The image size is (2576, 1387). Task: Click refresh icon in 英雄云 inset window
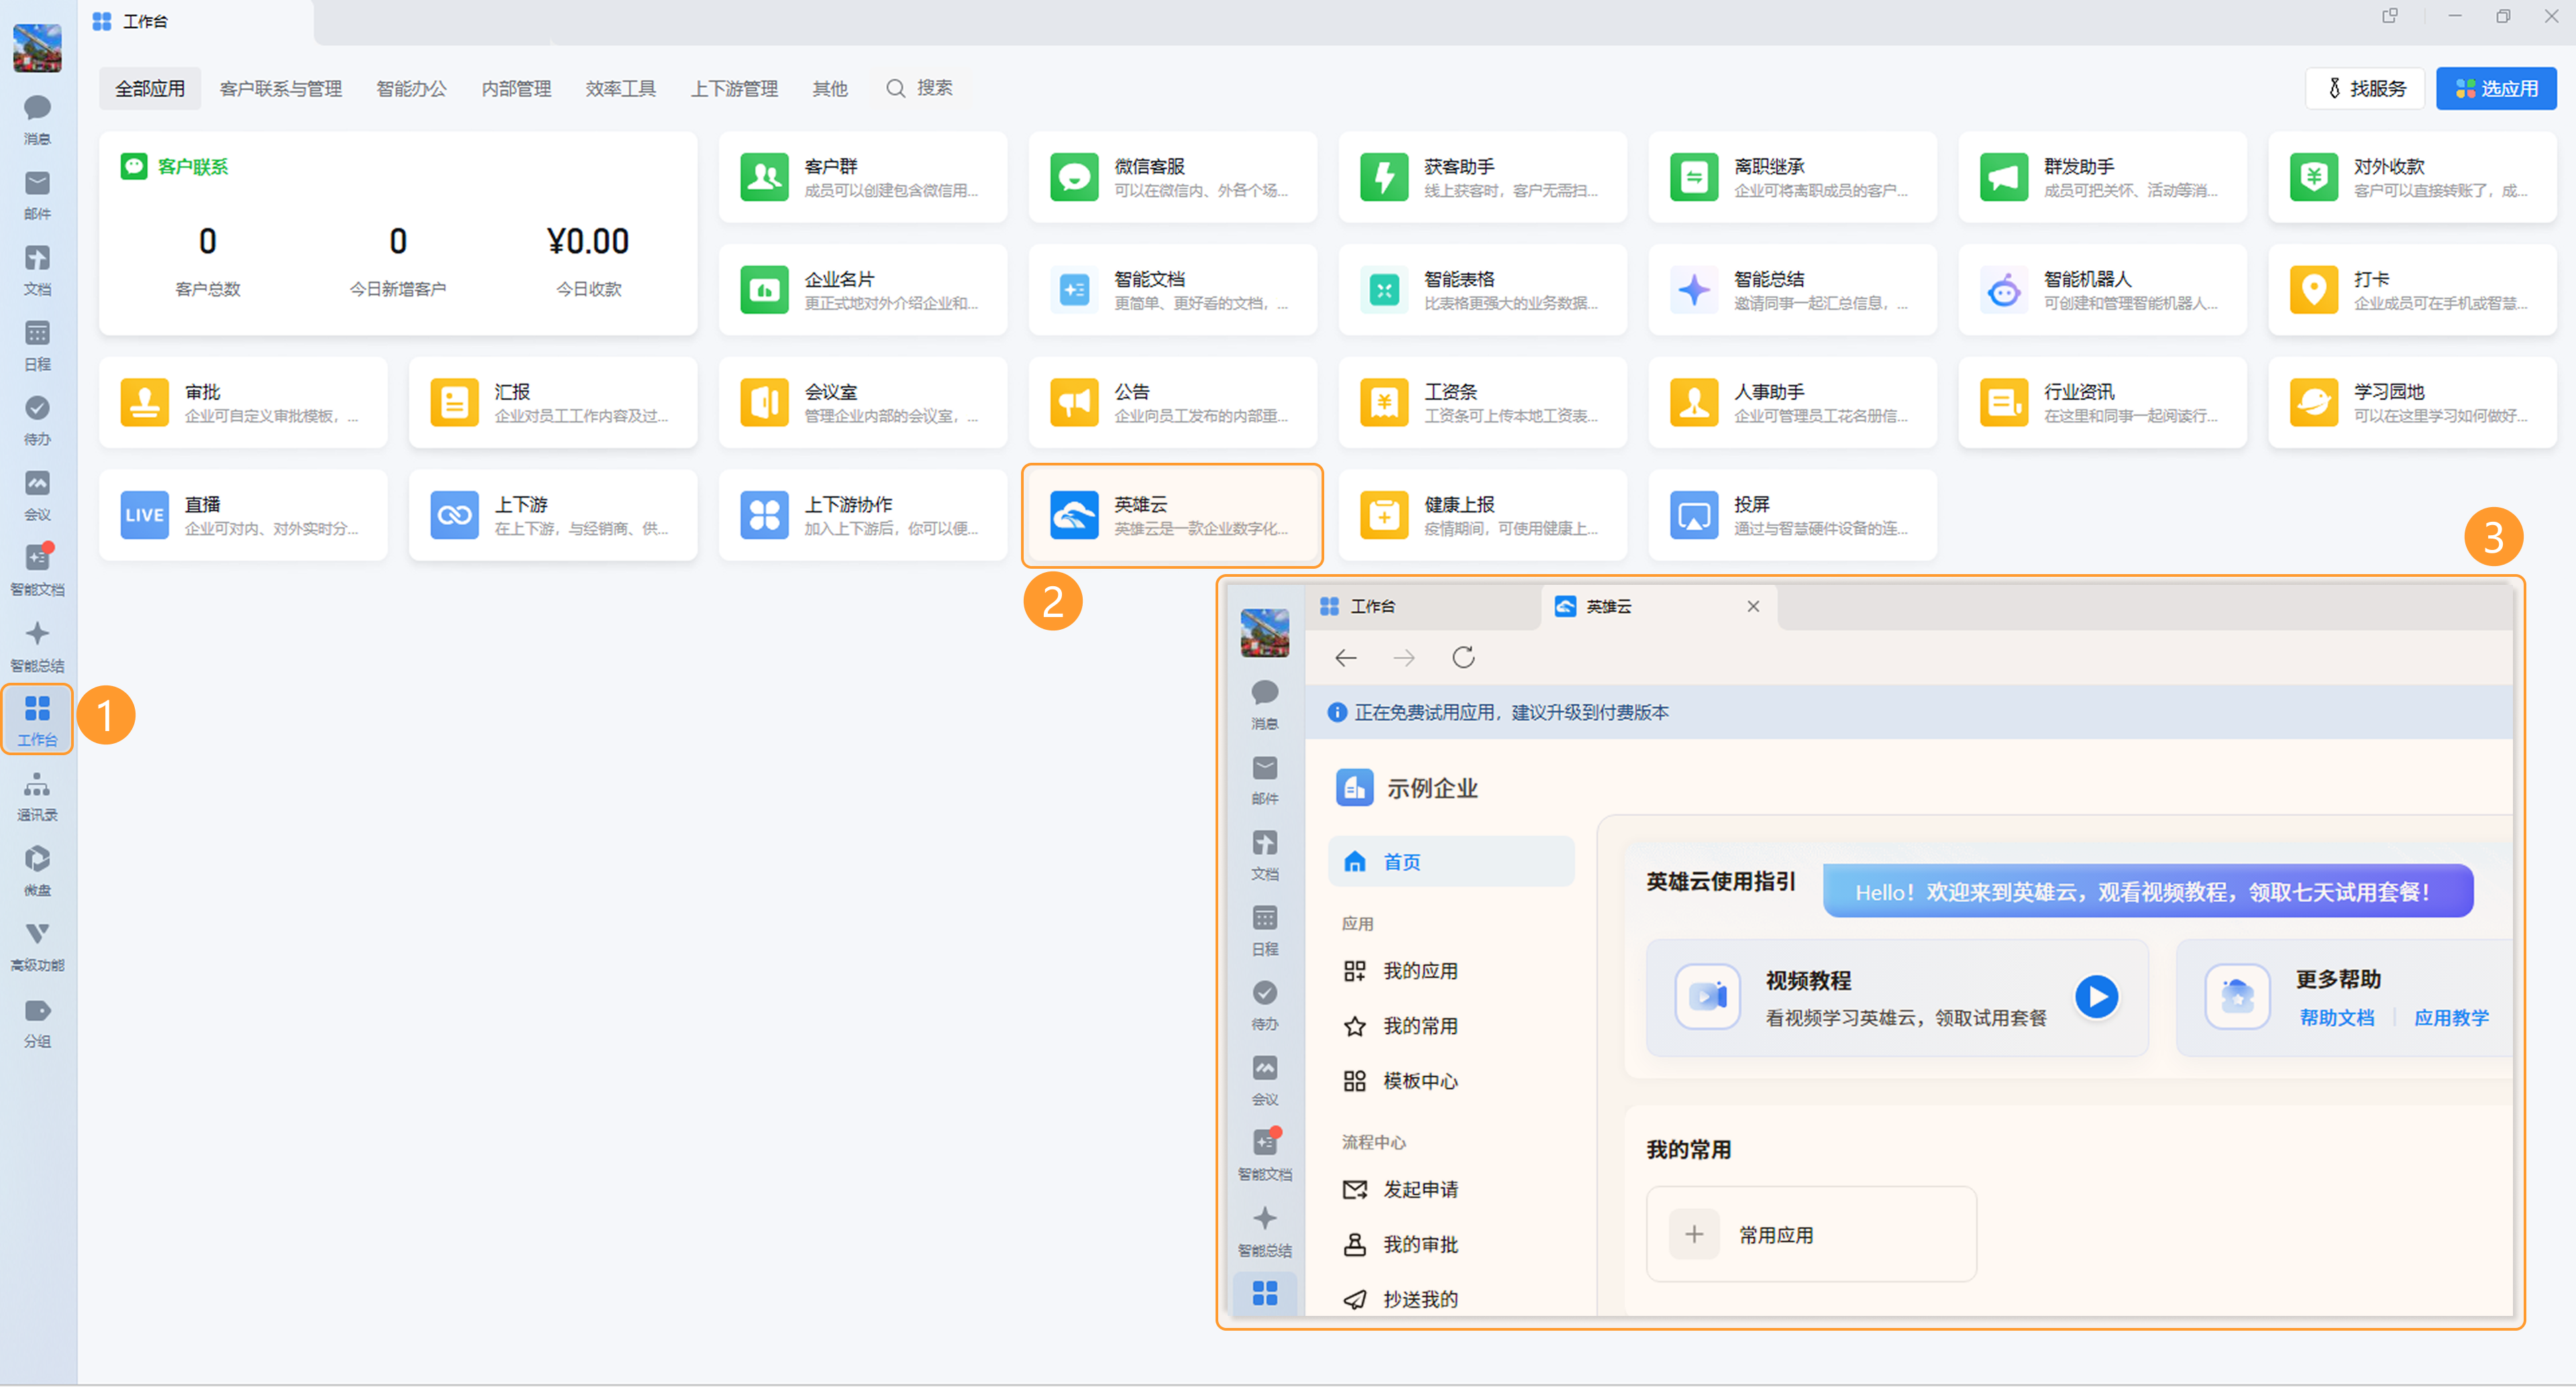point(1463,658)
